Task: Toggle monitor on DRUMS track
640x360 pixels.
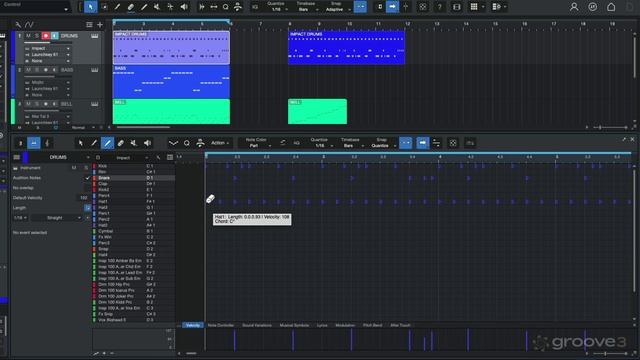Action: [x=54, y=36]
